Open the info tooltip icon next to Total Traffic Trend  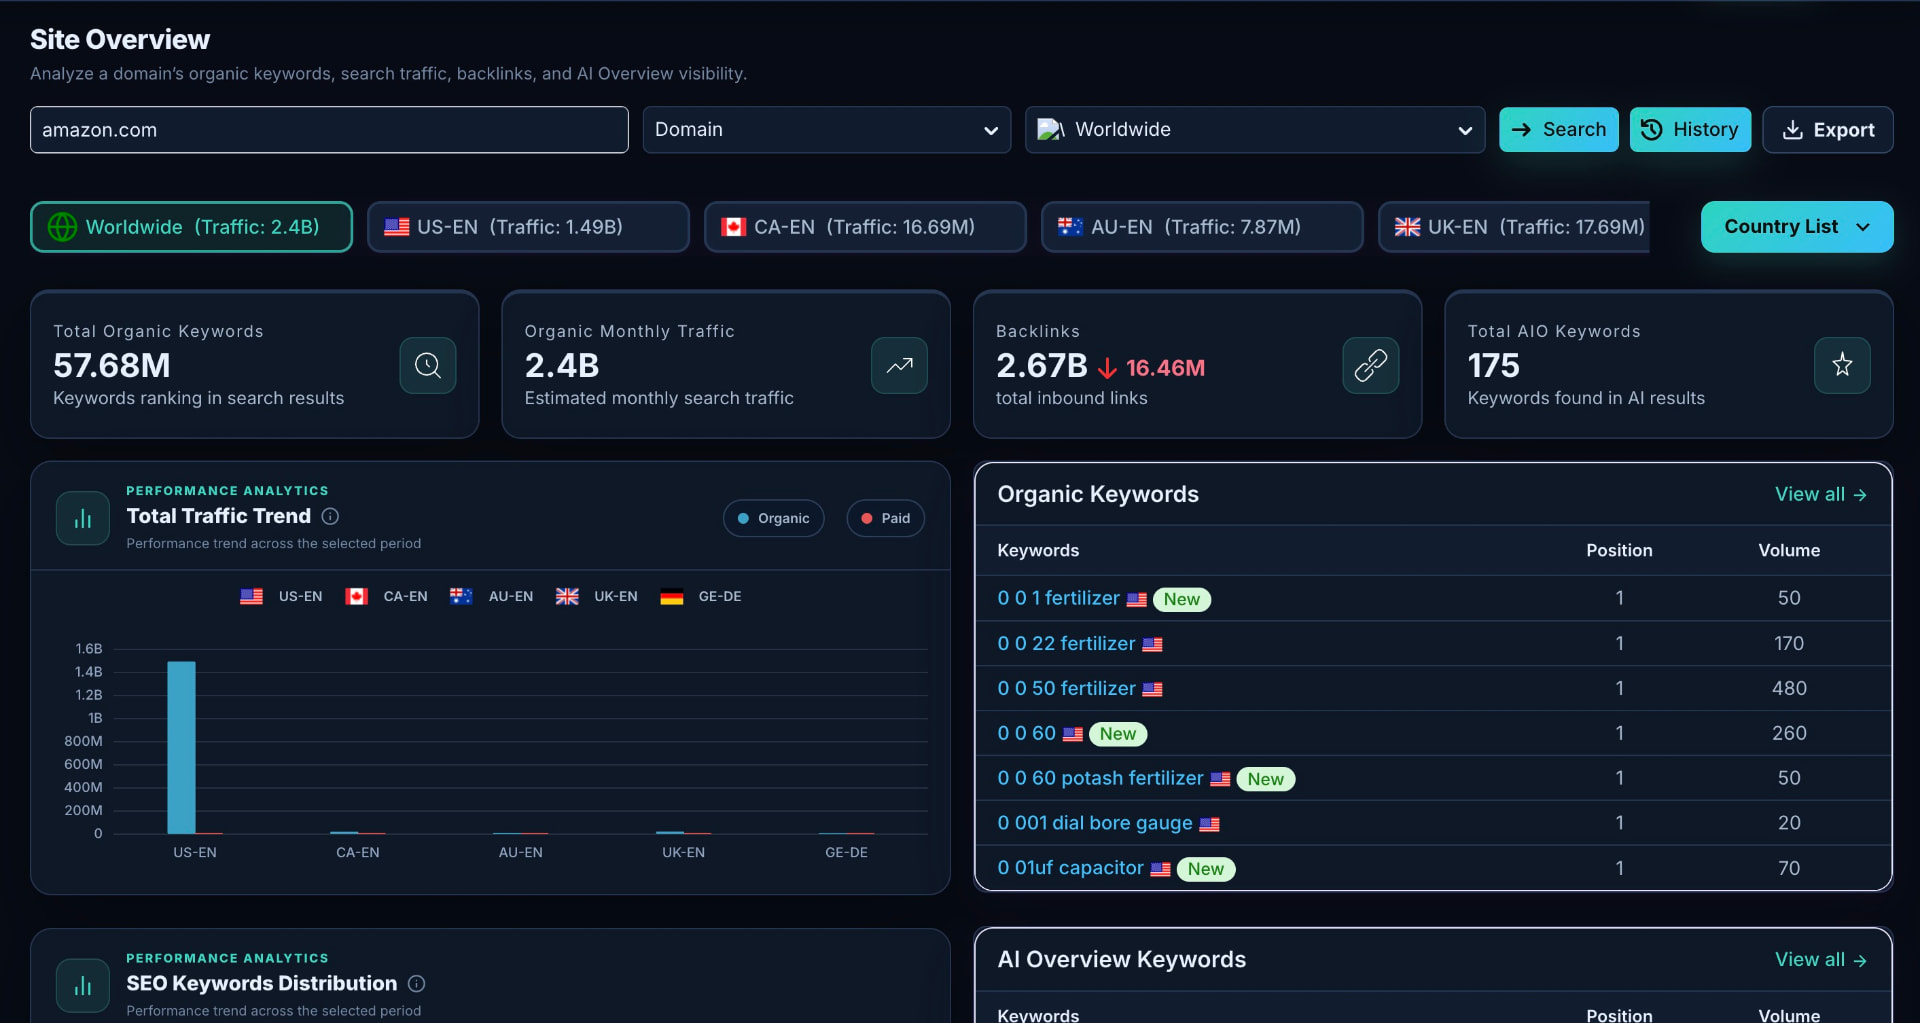click(x=330, y=516)
